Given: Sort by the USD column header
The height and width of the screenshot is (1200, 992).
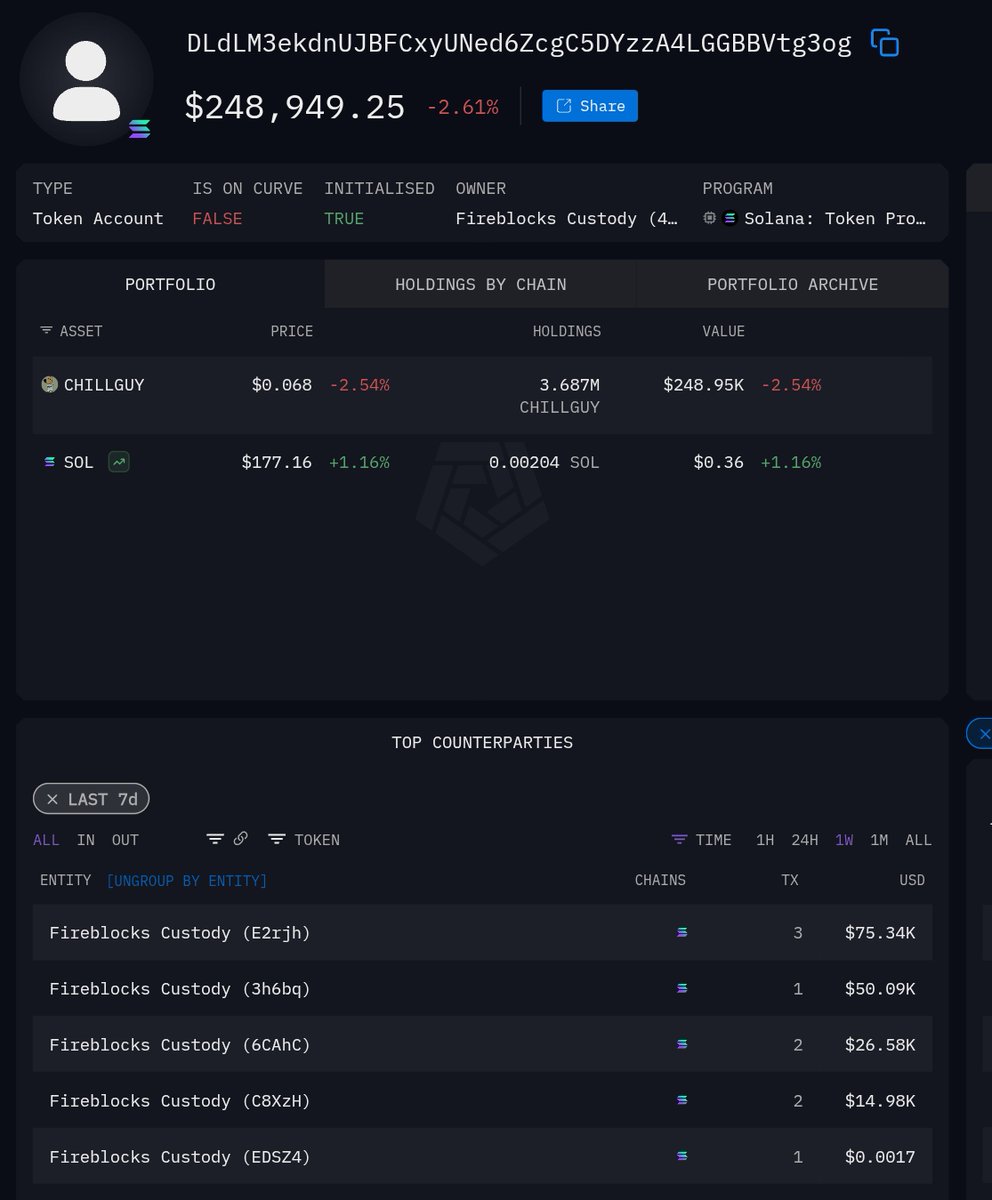Looking at the screenshot, I should point(912,881).
